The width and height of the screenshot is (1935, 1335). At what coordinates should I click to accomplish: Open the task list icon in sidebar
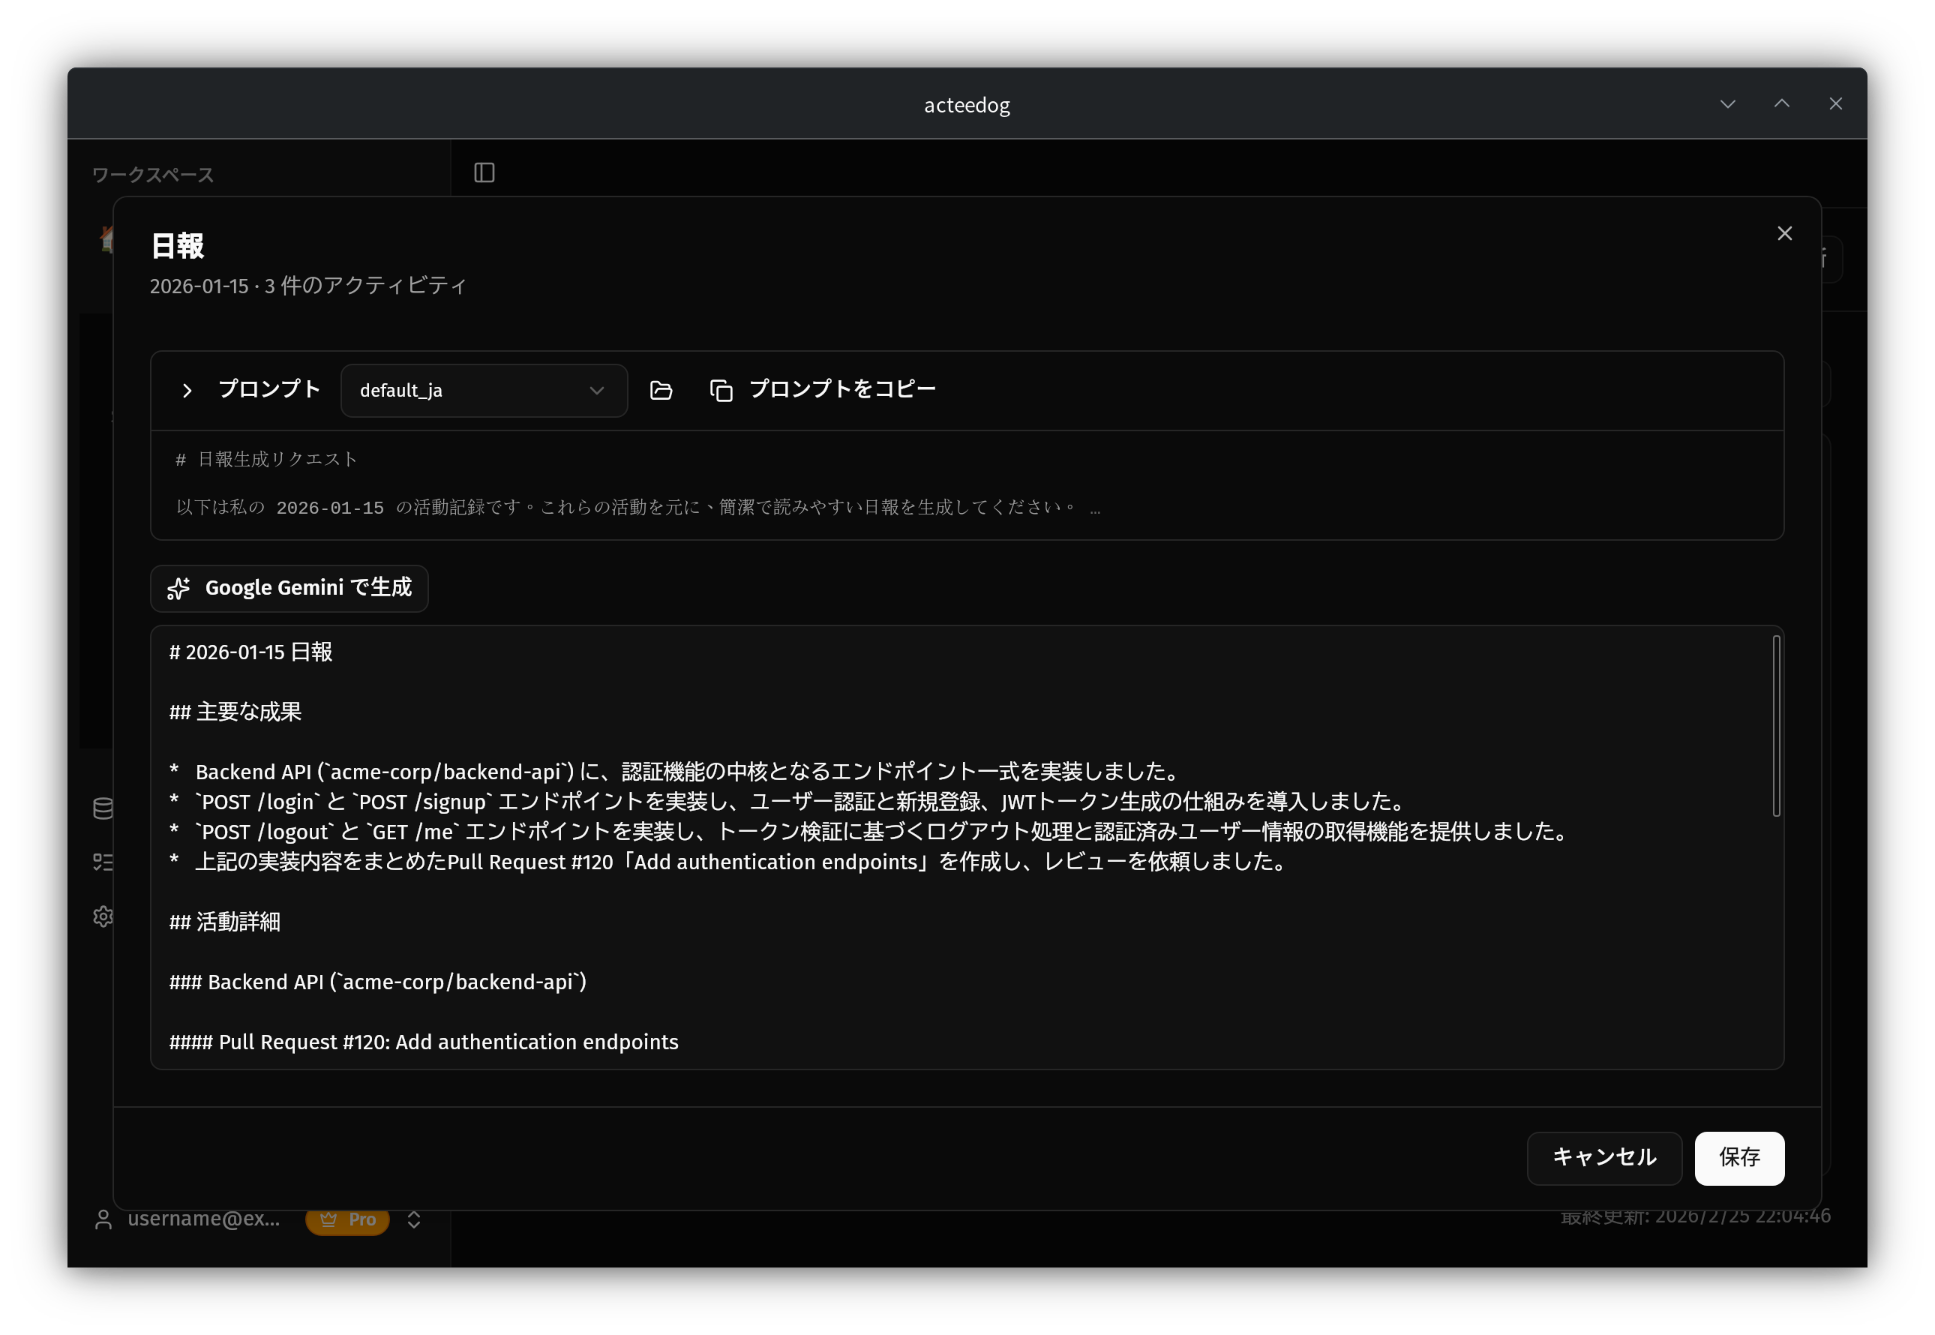[x=103, y=862]
